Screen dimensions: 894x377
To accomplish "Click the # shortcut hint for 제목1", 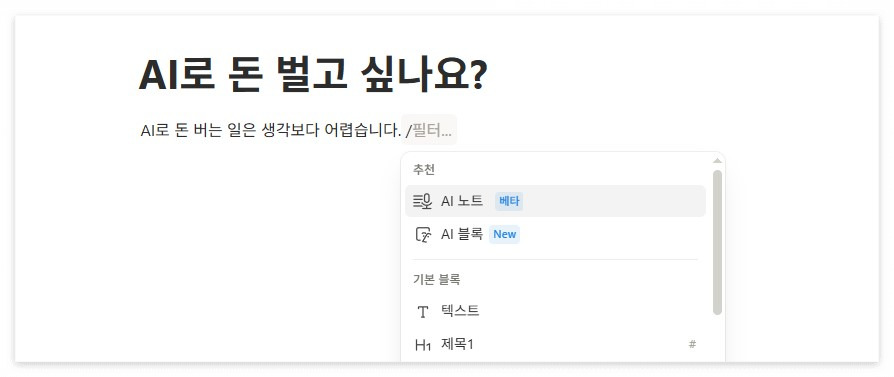I will (692, 344).
